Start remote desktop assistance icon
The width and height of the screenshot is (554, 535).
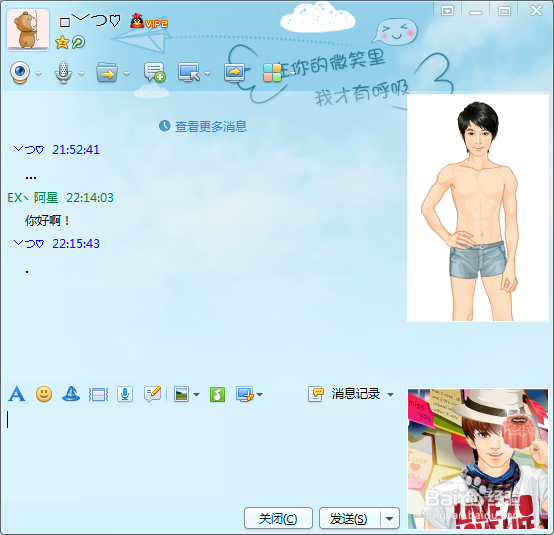[x=189, y=72]
